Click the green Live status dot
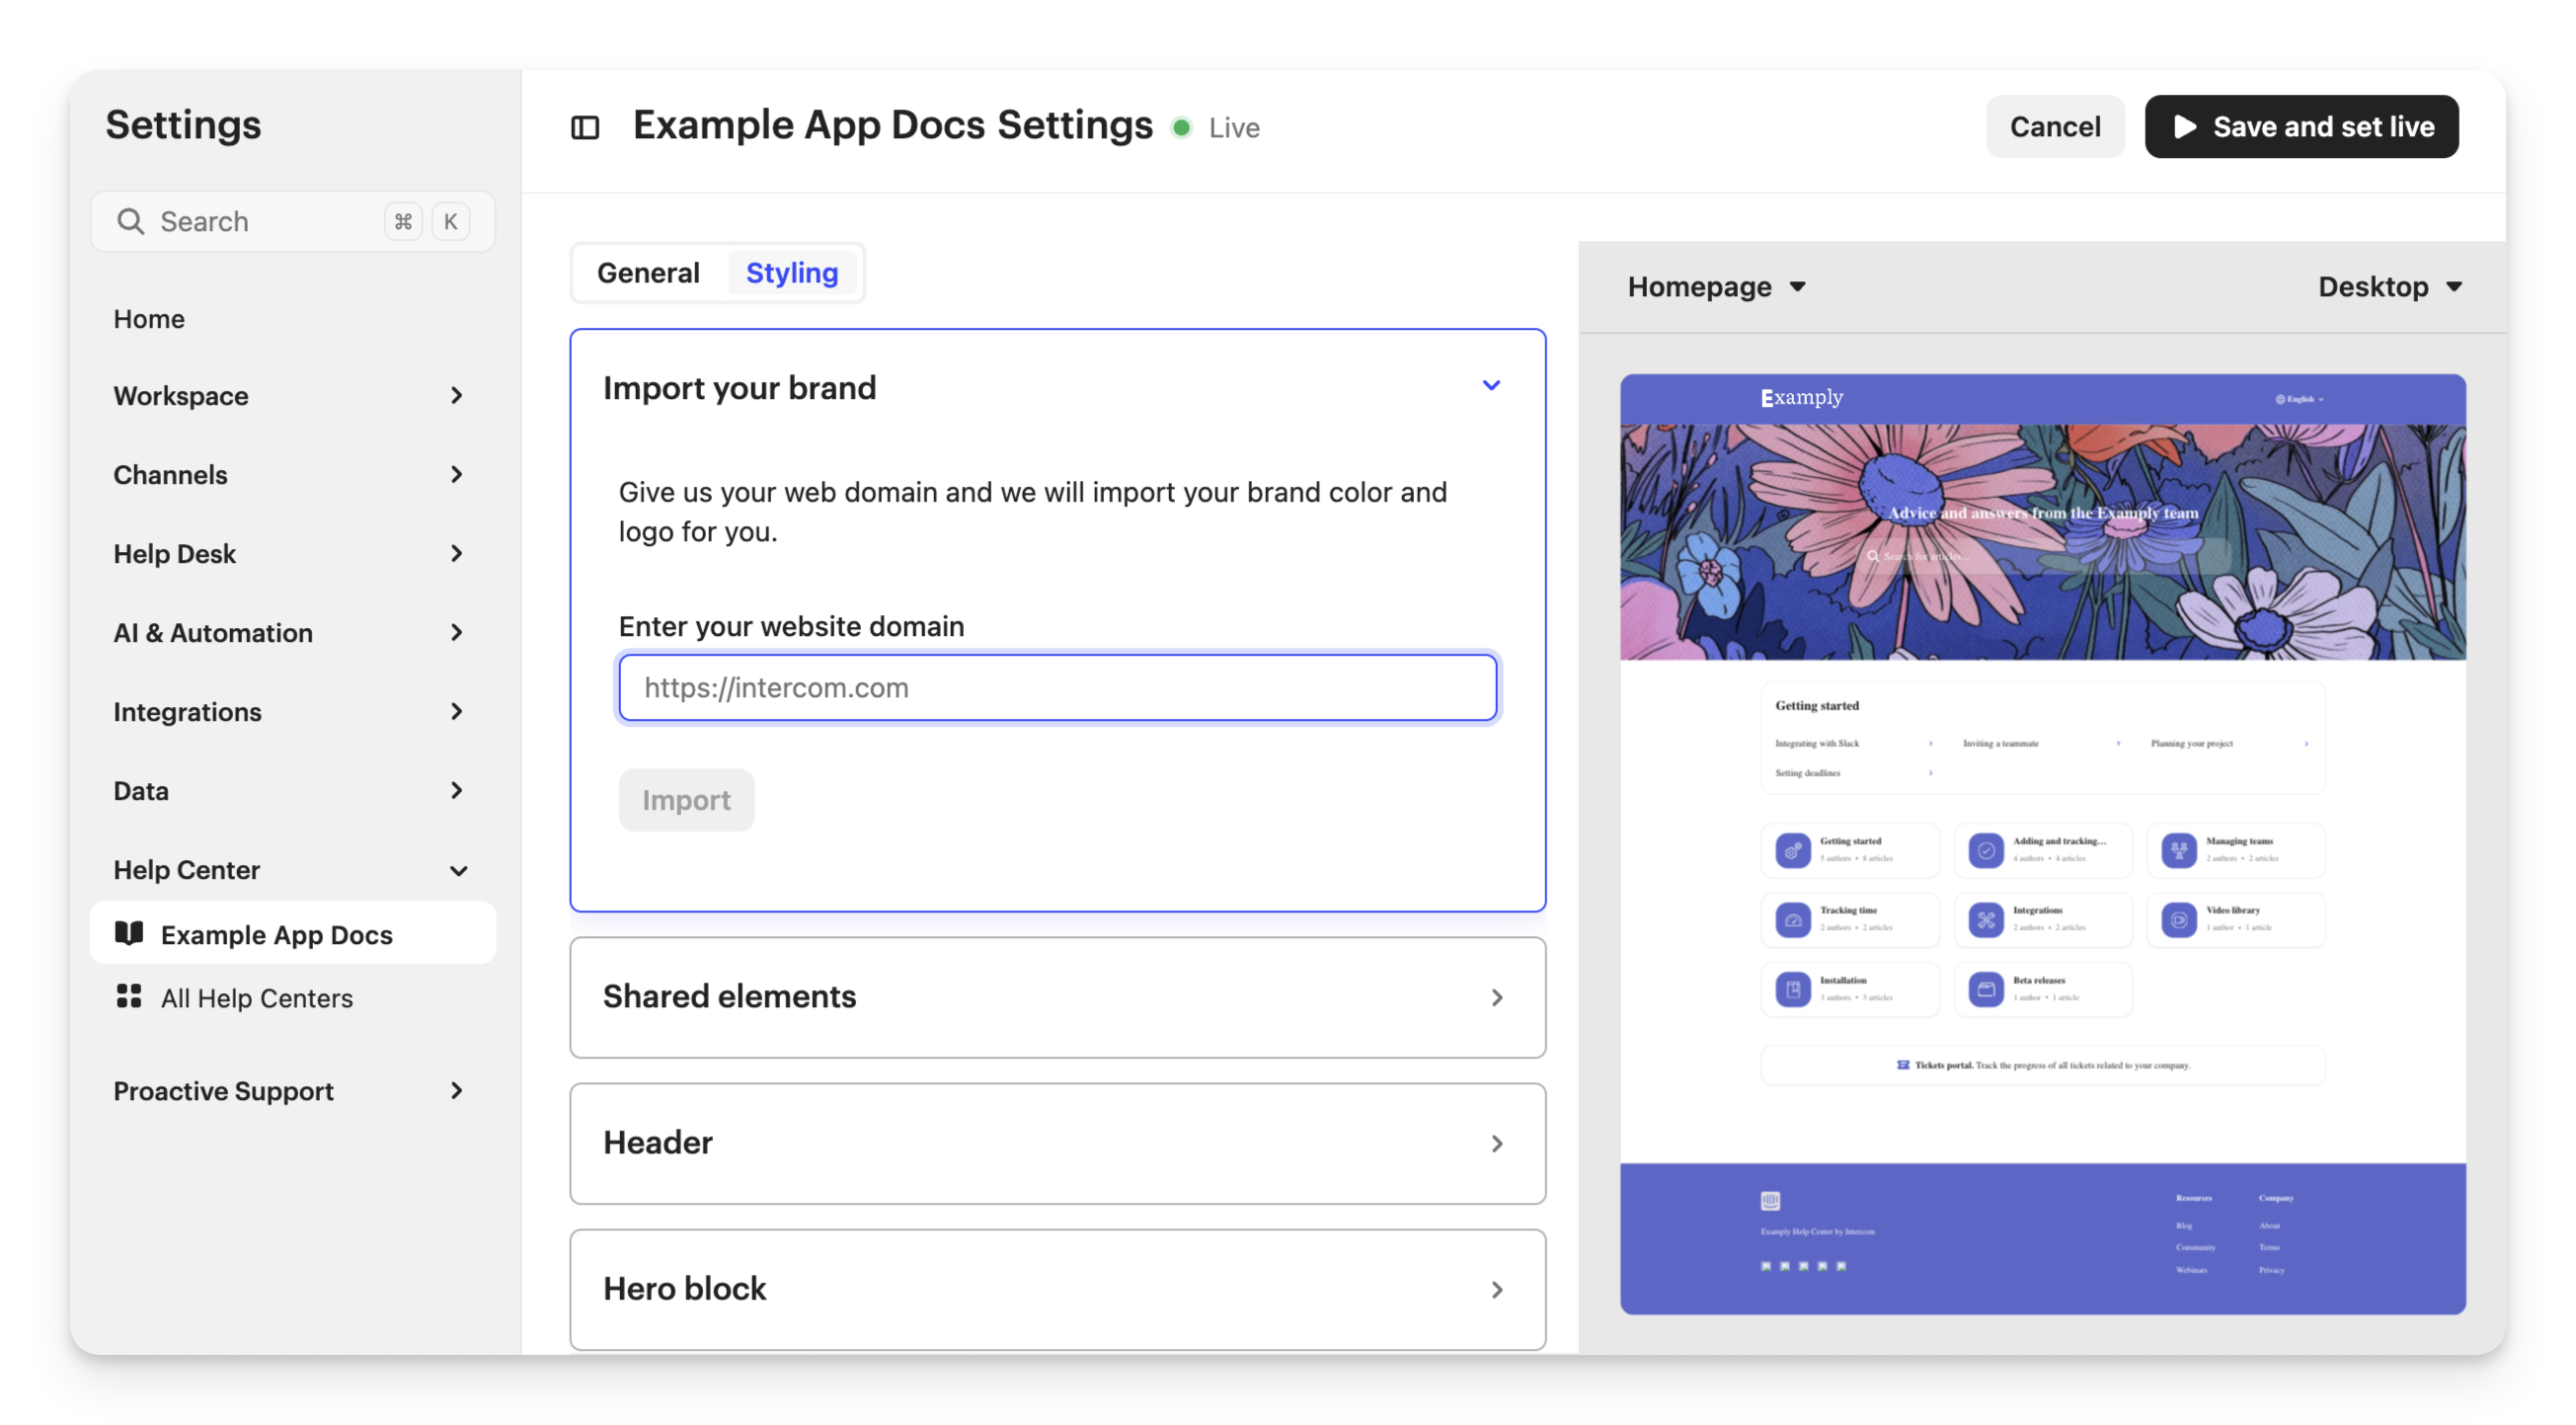 pos(1181,128)
